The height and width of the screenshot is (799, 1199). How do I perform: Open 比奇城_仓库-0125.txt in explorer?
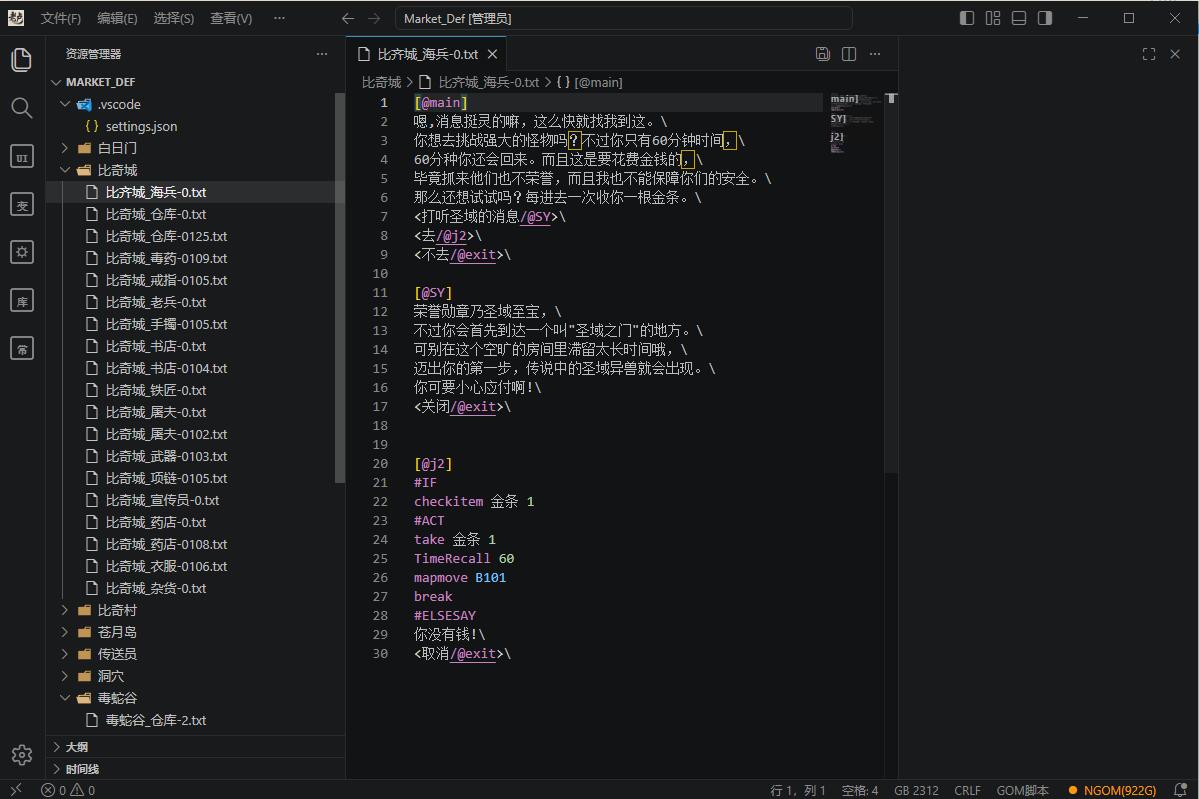[166, 236]
